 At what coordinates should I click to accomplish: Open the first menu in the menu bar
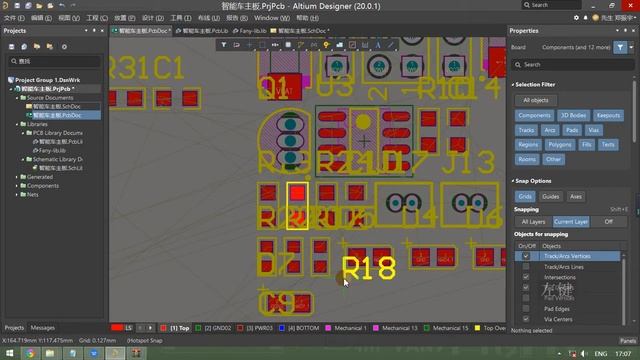[14, 18]
